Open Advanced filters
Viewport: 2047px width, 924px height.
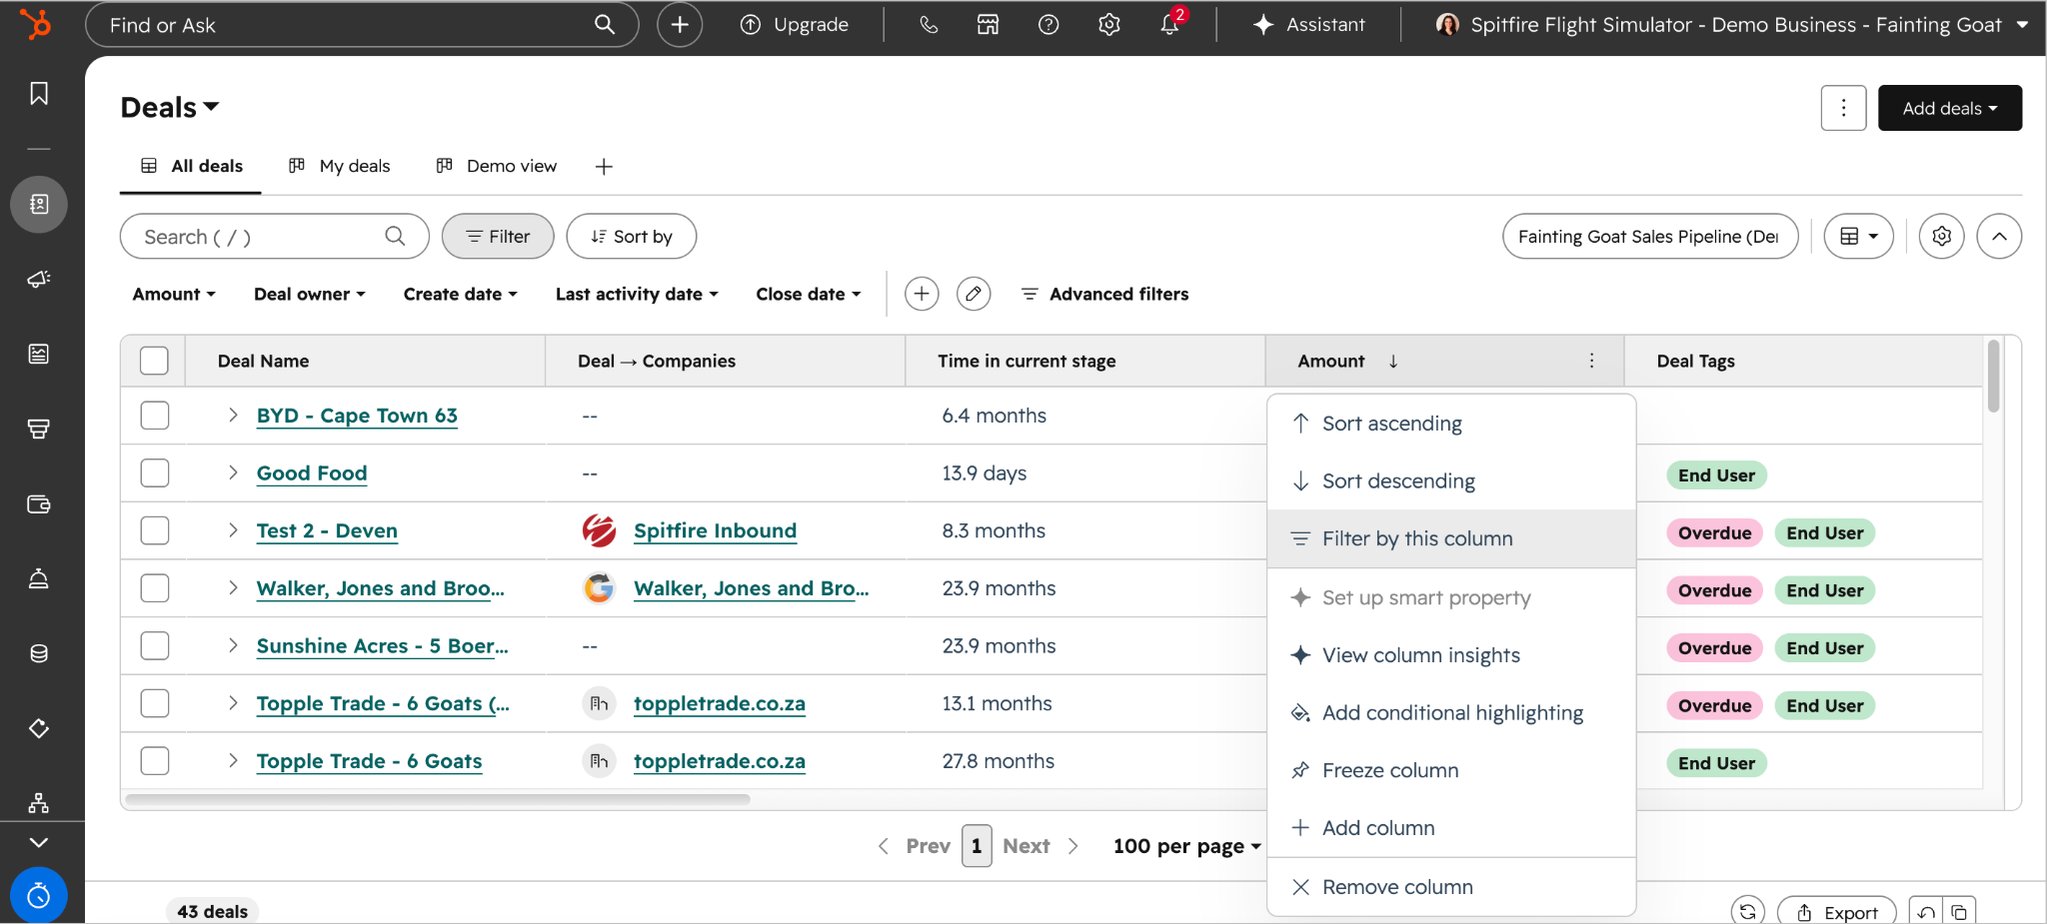tap(1105, 294)
